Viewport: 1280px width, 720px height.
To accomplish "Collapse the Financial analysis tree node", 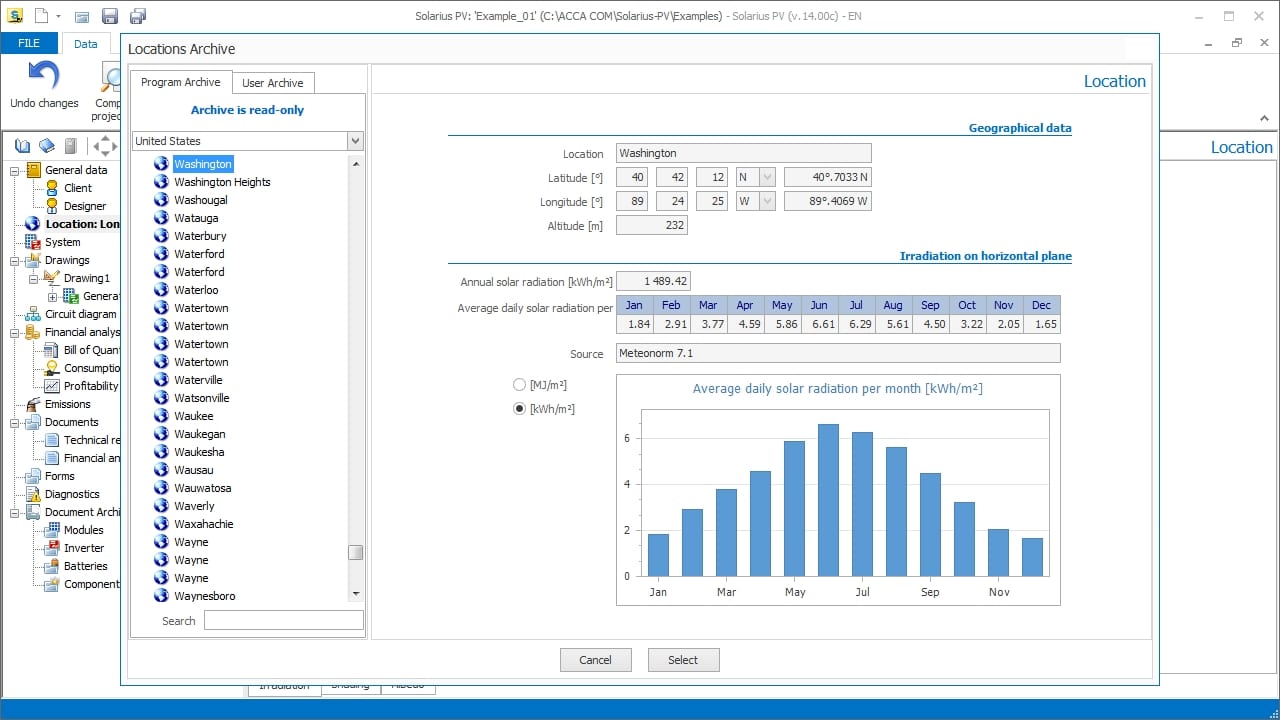I will 16,332.
